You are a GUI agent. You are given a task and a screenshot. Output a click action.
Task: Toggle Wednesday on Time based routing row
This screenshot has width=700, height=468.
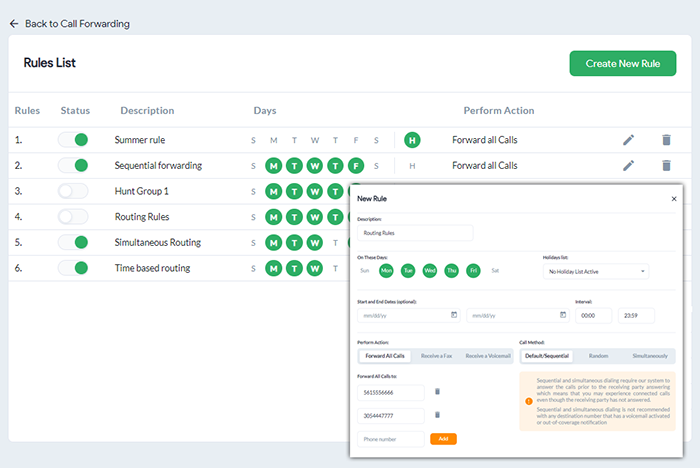tap(315, 268)
